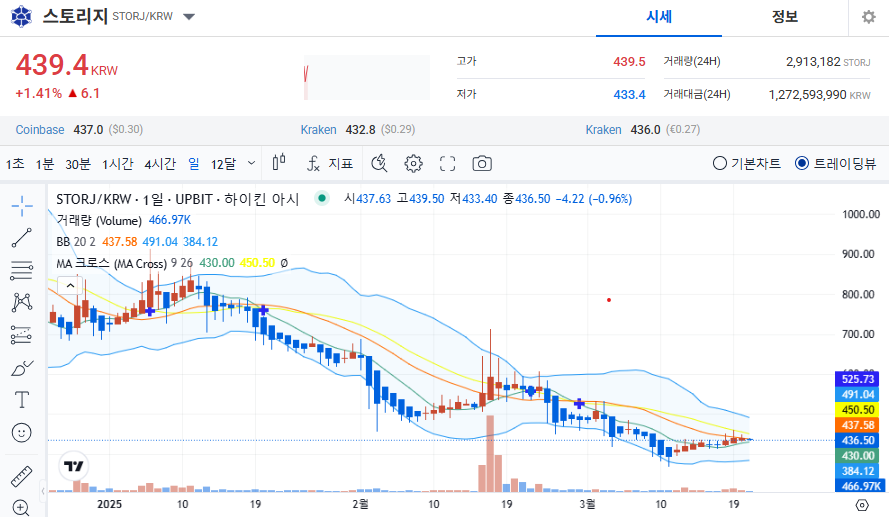Switch to the 시세 tab

coord(659,17)
